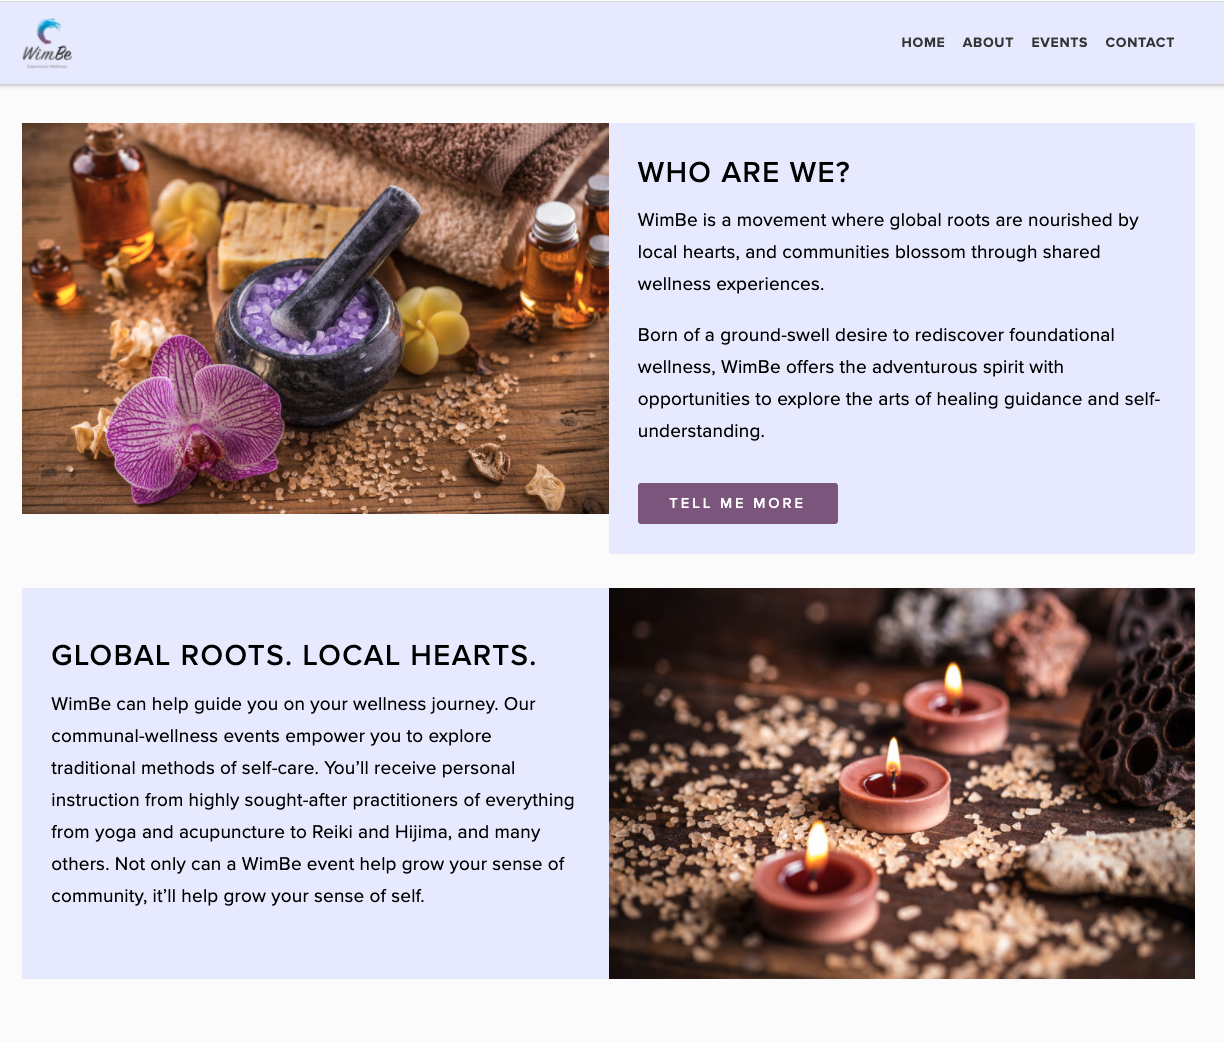Open the HOME navigation link
Viewport: 1224px width, 1042px height.
(x=923, y=42)
